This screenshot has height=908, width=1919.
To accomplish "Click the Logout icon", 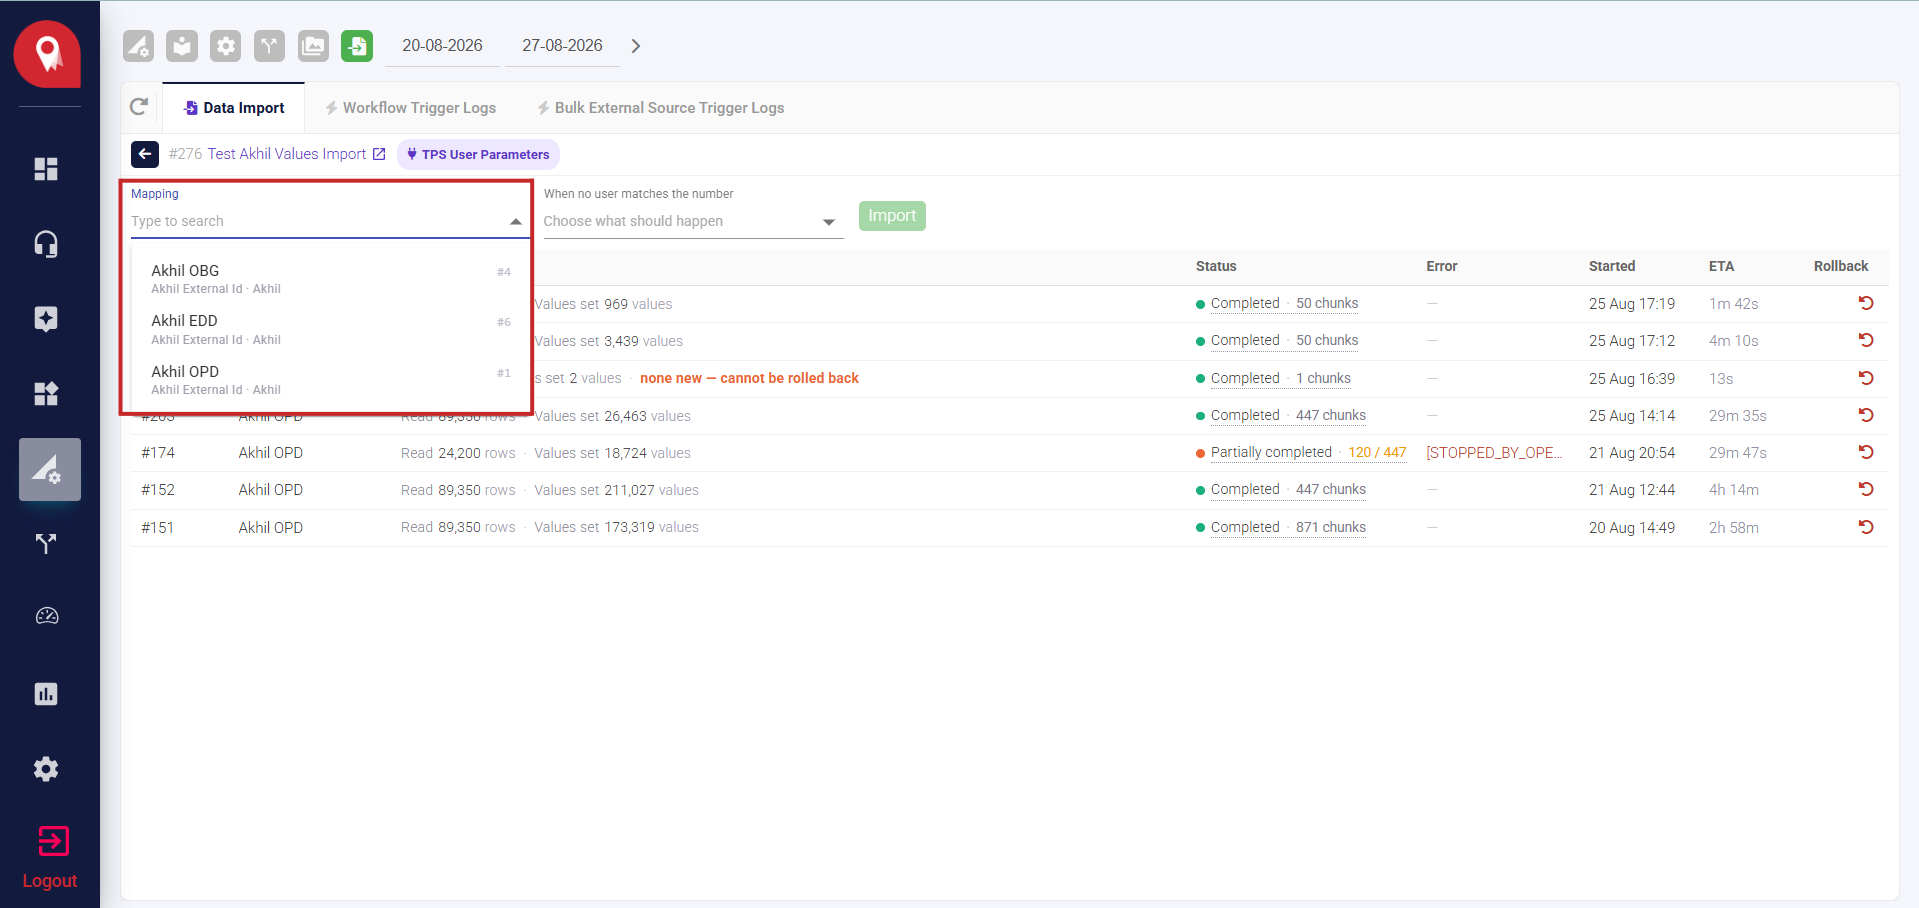I will tap(53, 841).
